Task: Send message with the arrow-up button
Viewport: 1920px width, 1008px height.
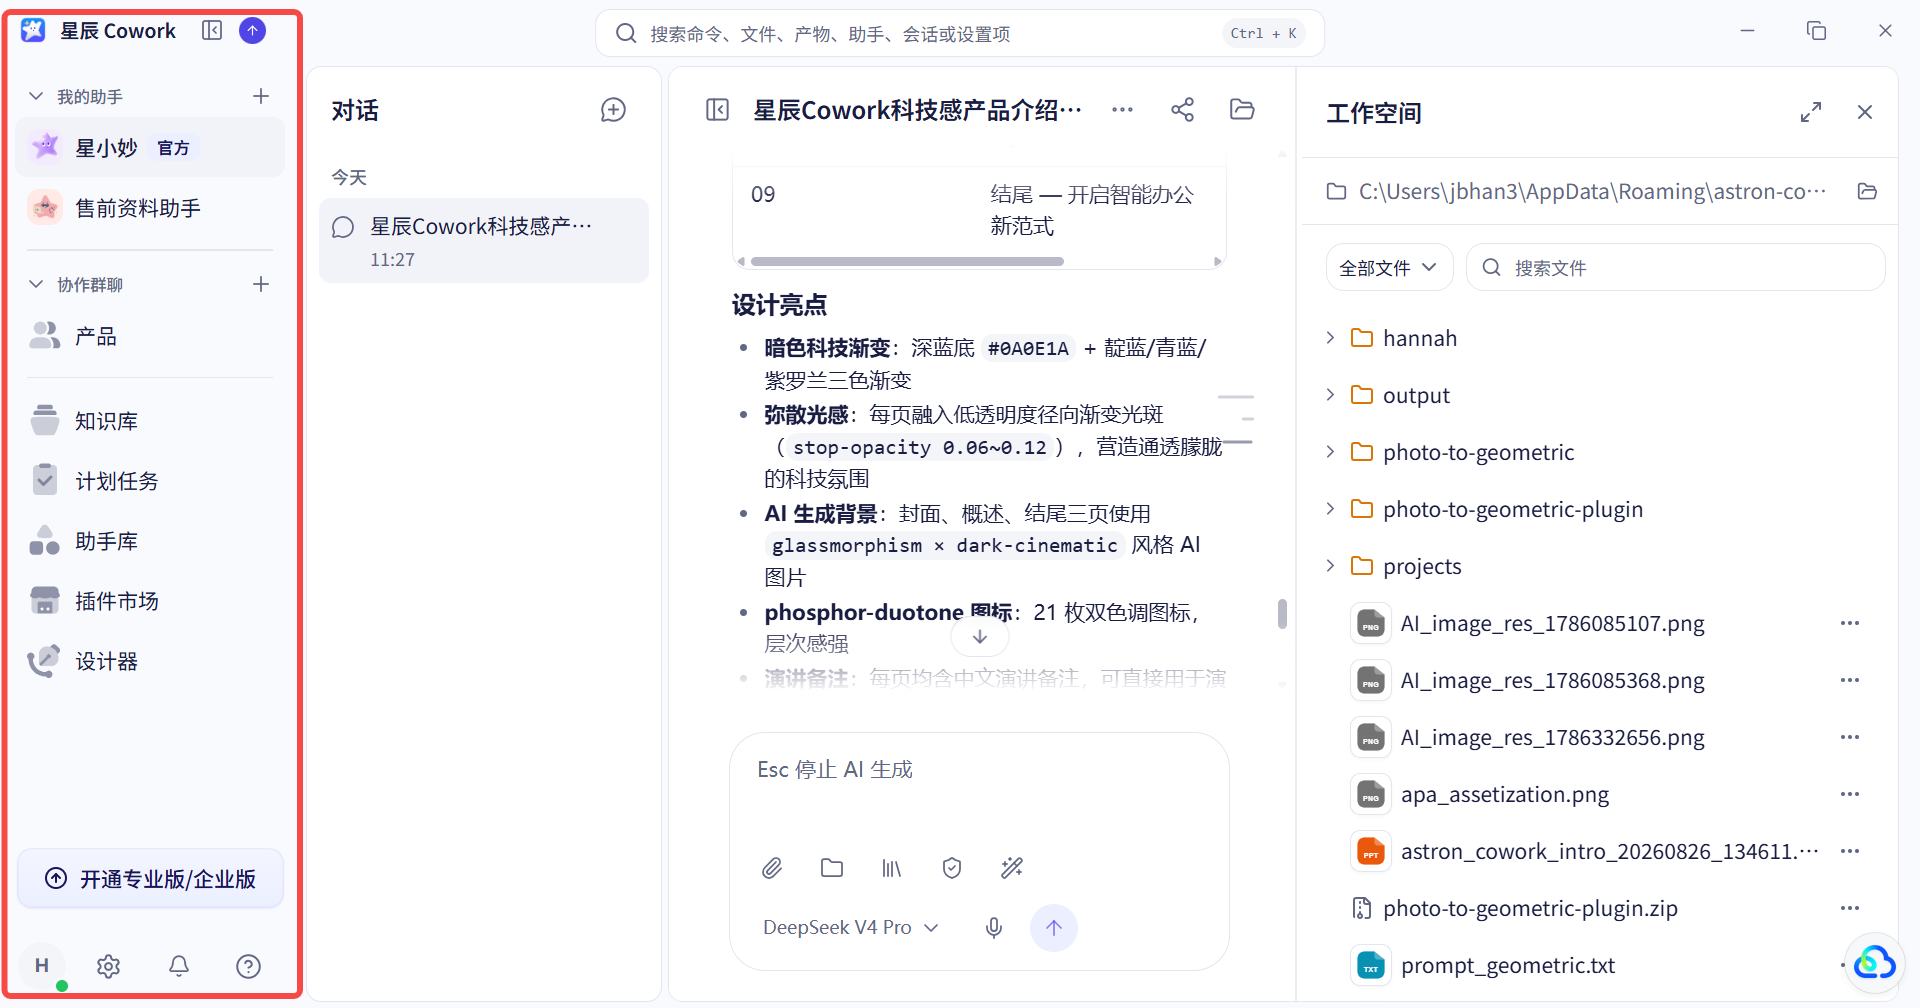Action: 1054,928
